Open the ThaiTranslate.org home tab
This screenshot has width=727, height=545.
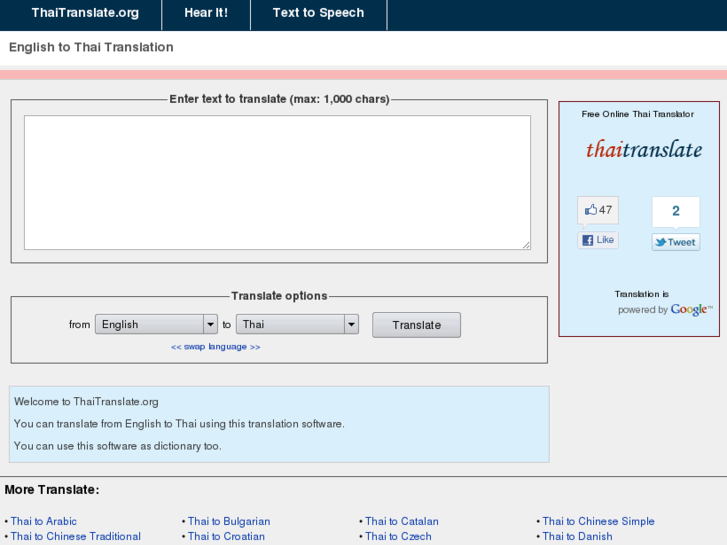pyautogui.click(x=85, y=13)
